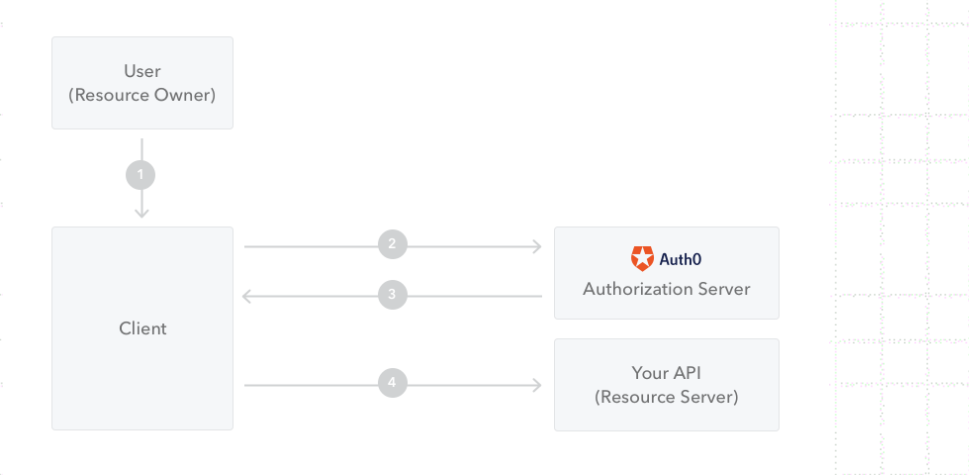Click the dotted grid pattern on the right

(x=900, y=230)
